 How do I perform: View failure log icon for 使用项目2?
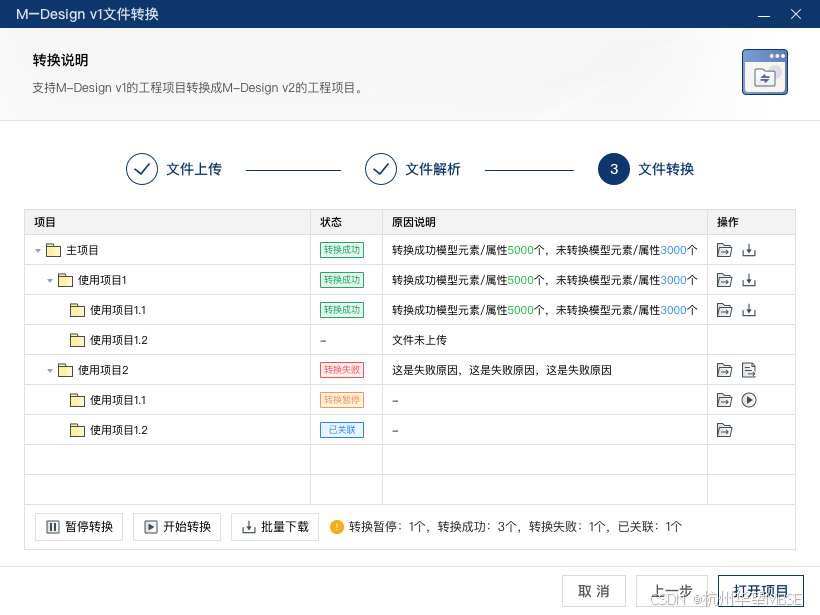point(749,370)
